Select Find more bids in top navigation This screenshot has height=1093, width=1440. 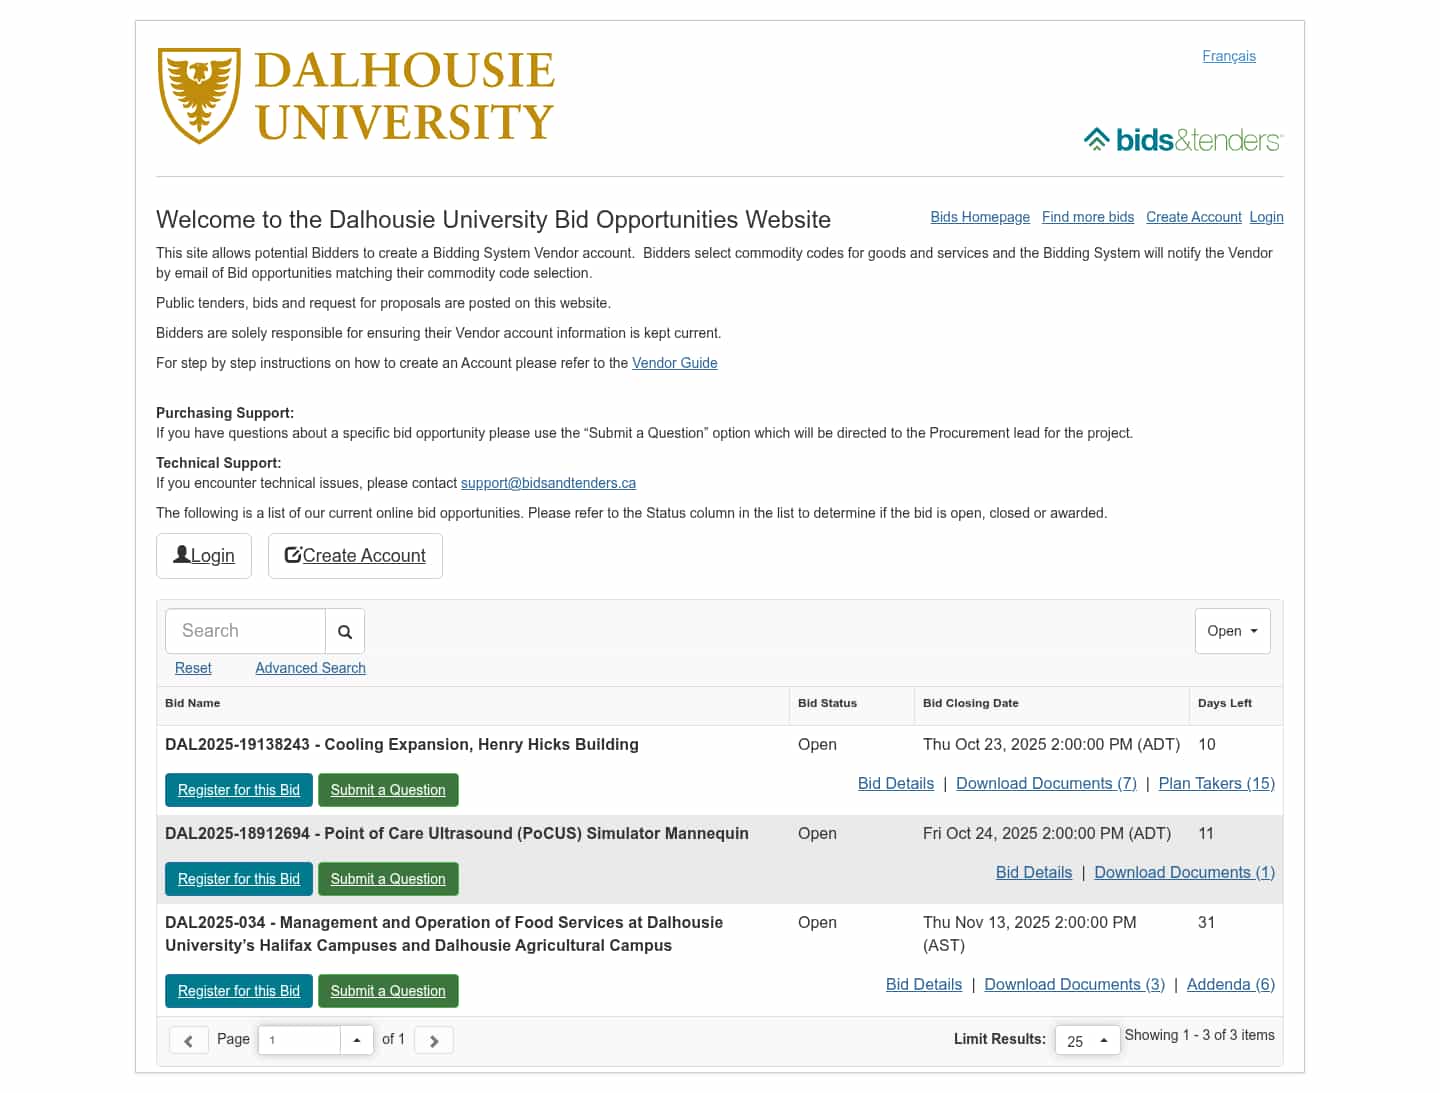tap(1087, 217)
